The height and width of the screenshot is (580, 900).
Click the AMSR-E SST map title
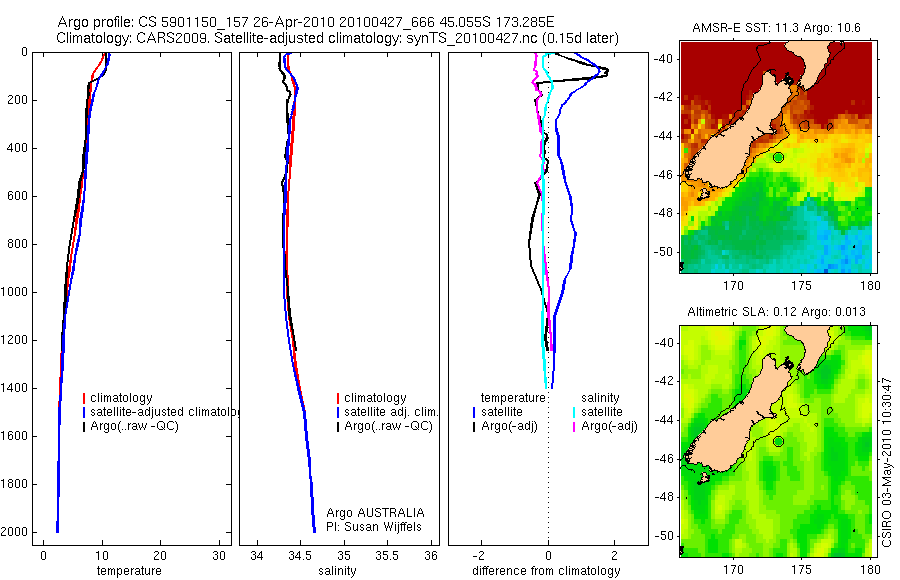click(x=776, y=28)
